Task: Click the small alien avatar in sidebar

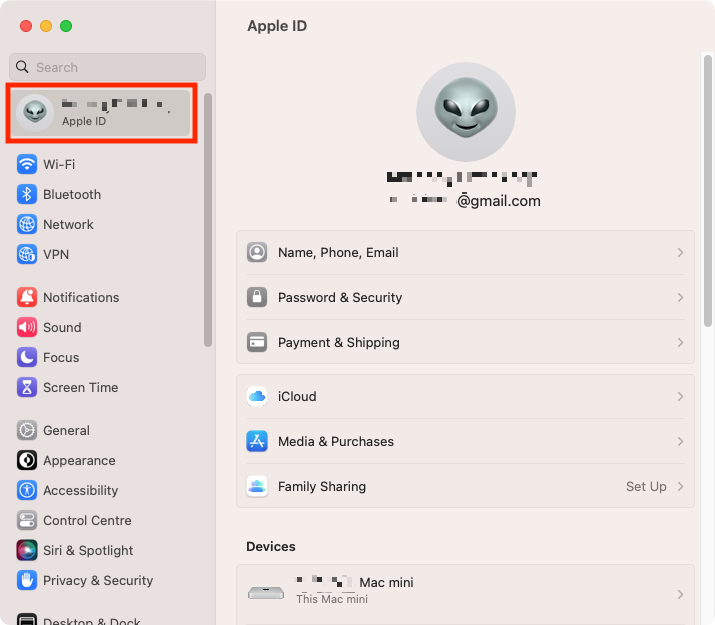Action: pos(35,113)
